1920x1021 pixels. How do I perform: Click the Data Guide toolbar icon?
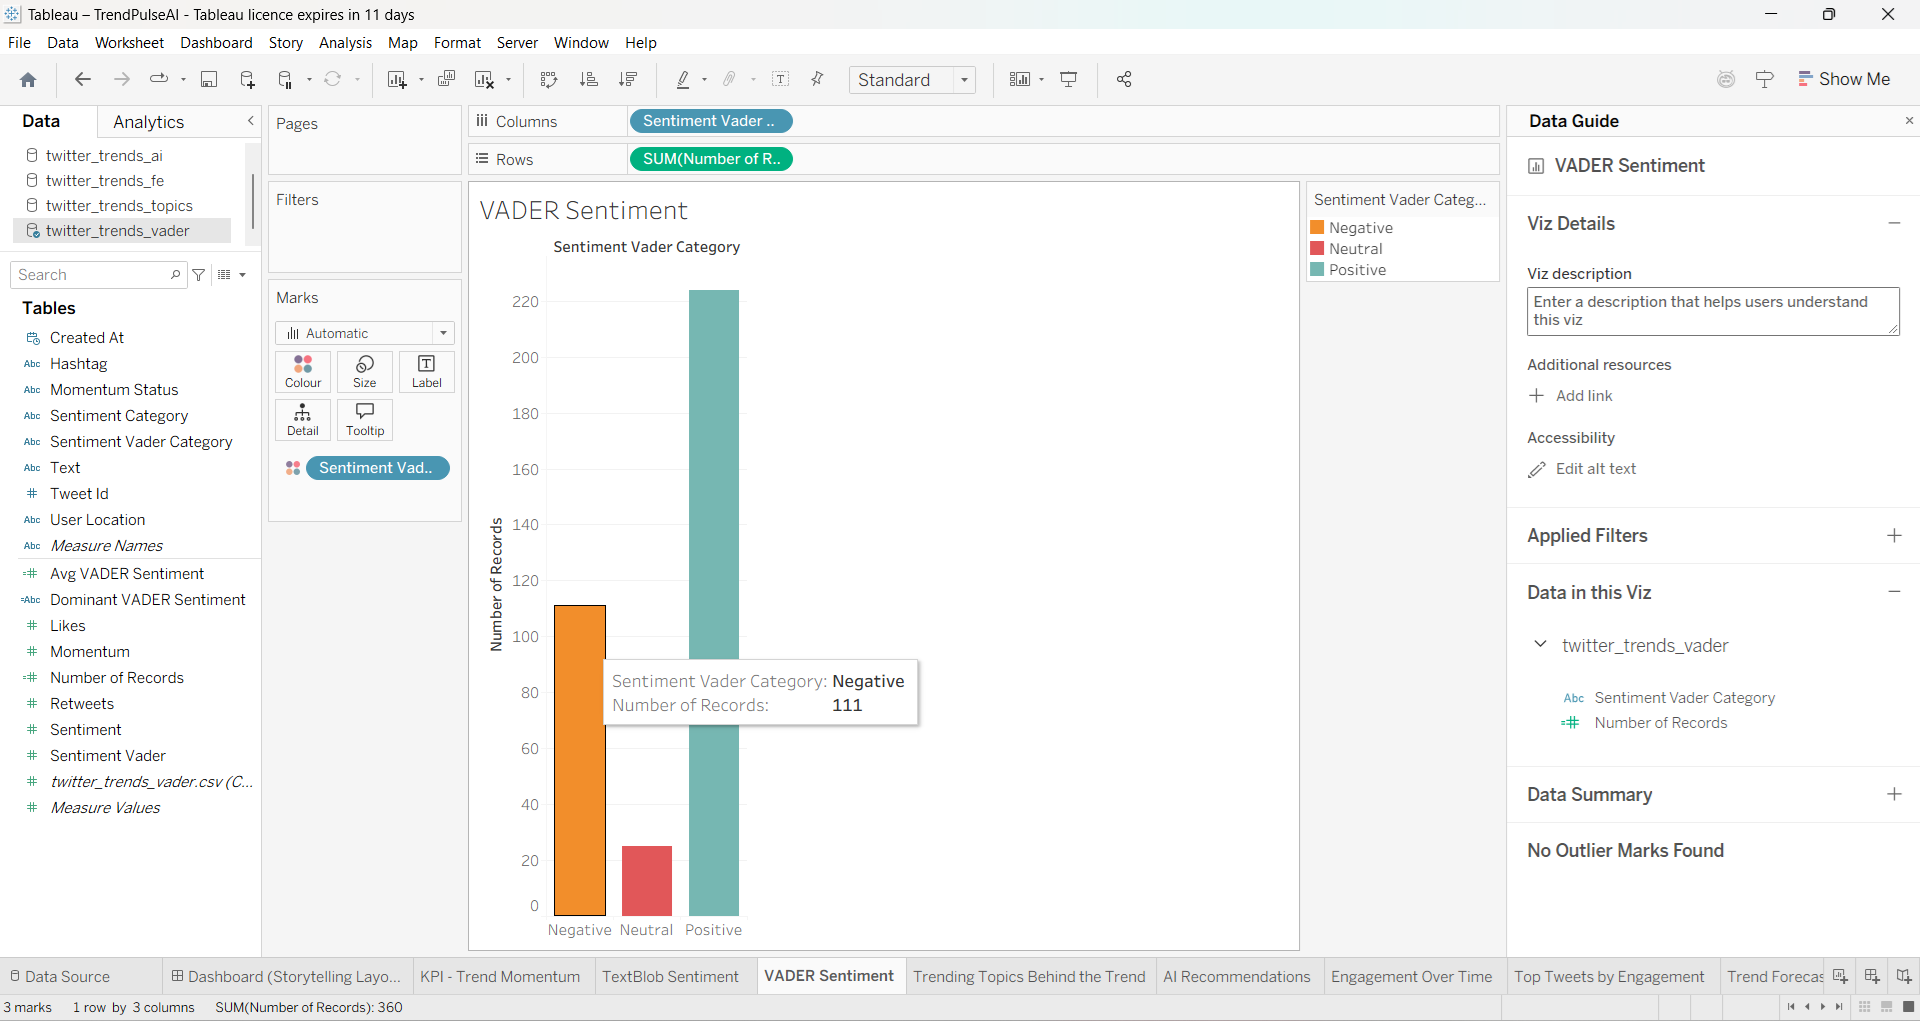(1765, 79)
